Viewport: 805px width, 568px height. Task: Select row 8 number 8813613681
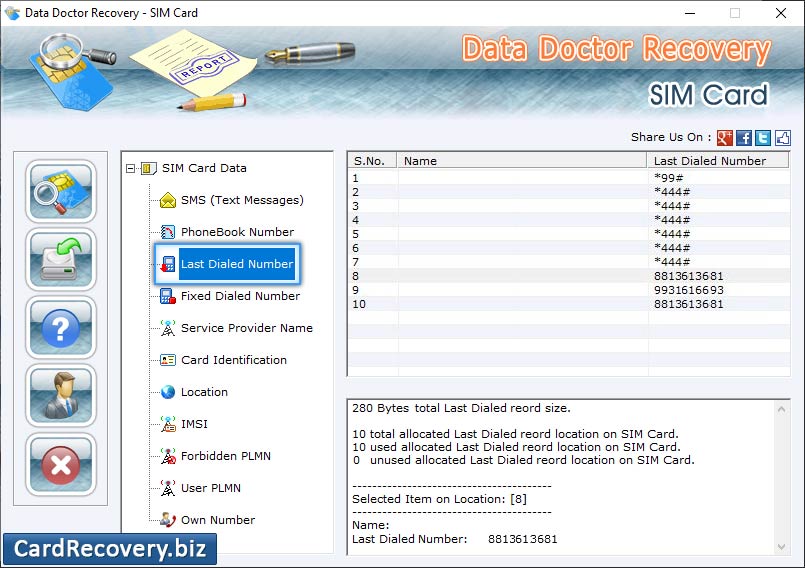(569, 276)
